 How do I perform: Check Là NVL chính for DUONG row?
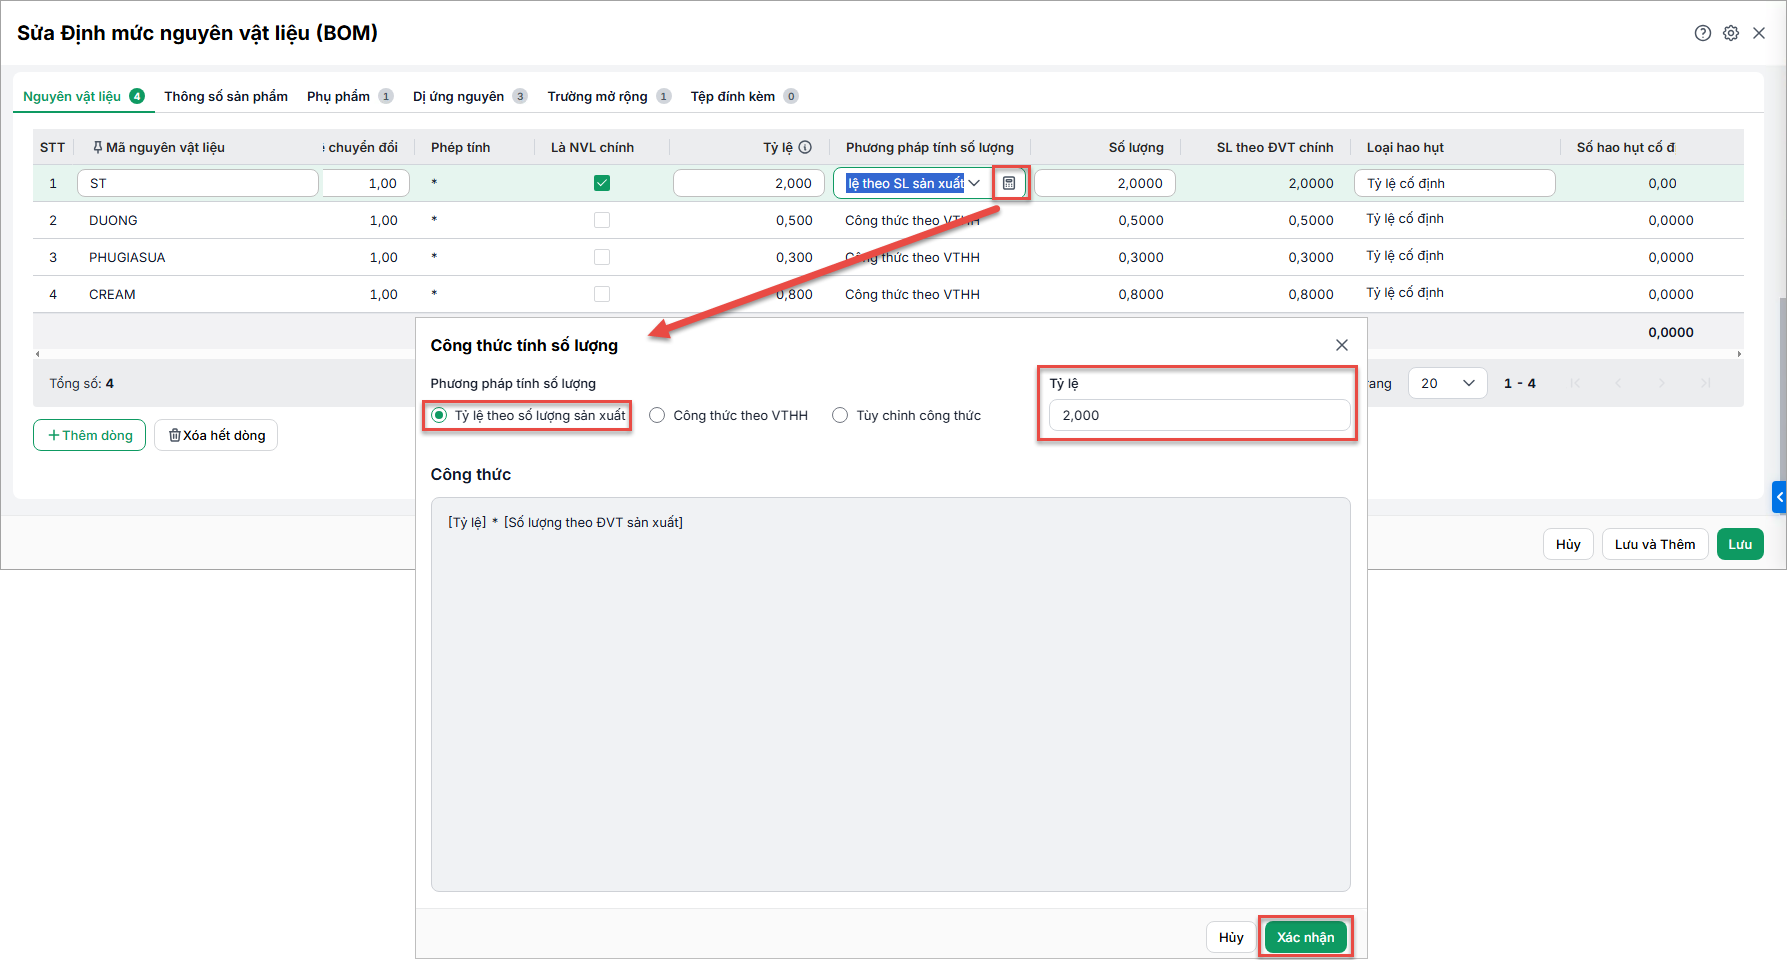(x=602, y=220)
